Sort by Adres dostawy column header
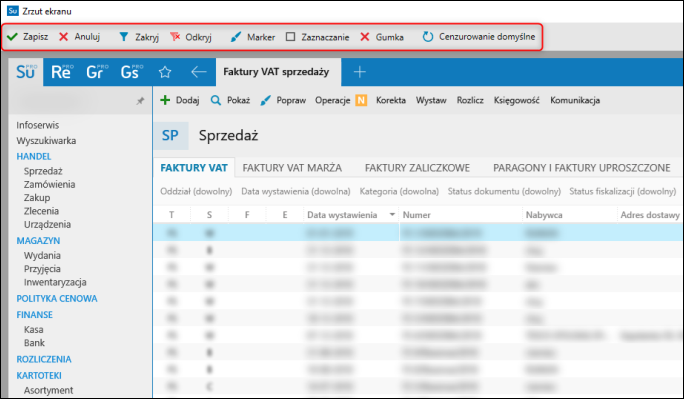 pos(650,215)
